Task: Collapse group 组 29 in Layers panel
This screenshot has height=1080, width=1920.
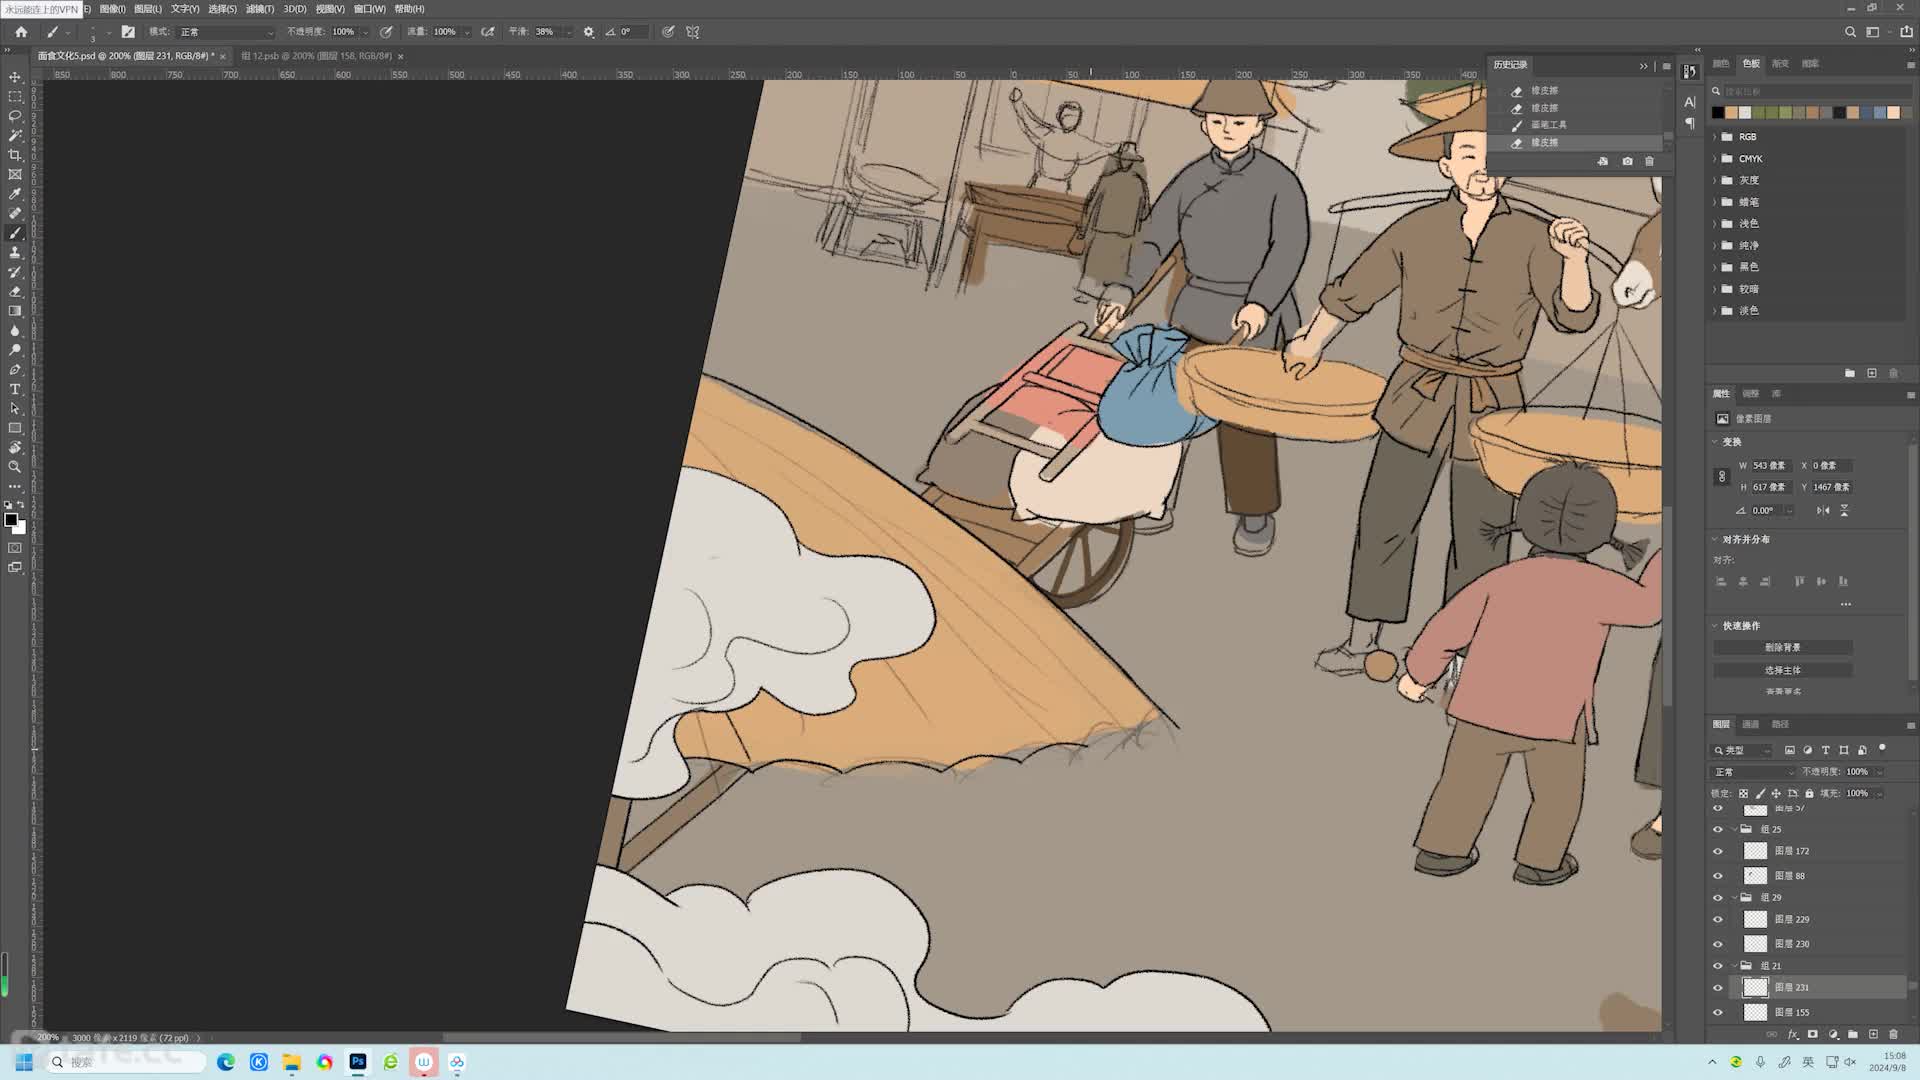Action: [x=1735, y=898]
